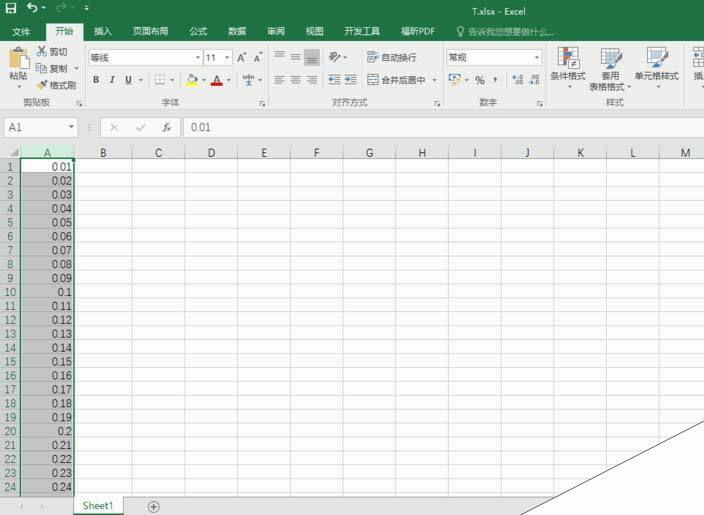Screen dimensions: 704x515
Task: Open the Formulas (公式) tab
Action: pos(198,31)
